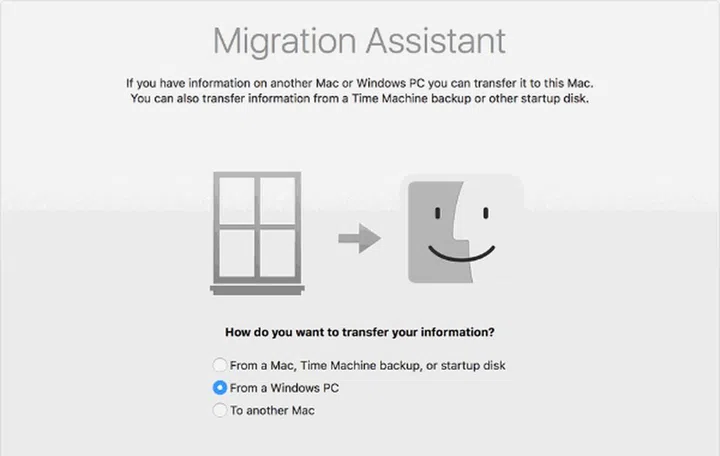This screenshot has width=720, height=456.
Task: Click the Finder face Mac icon
Action: click(461, 230)
